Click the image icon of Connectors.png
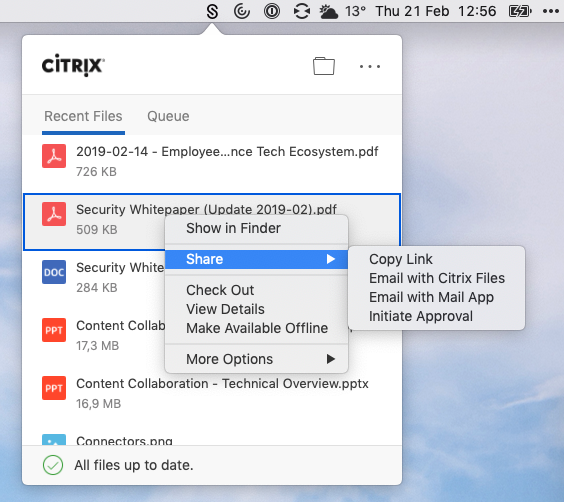This screenshot has height=502, width=564. (x=54, y=440)
